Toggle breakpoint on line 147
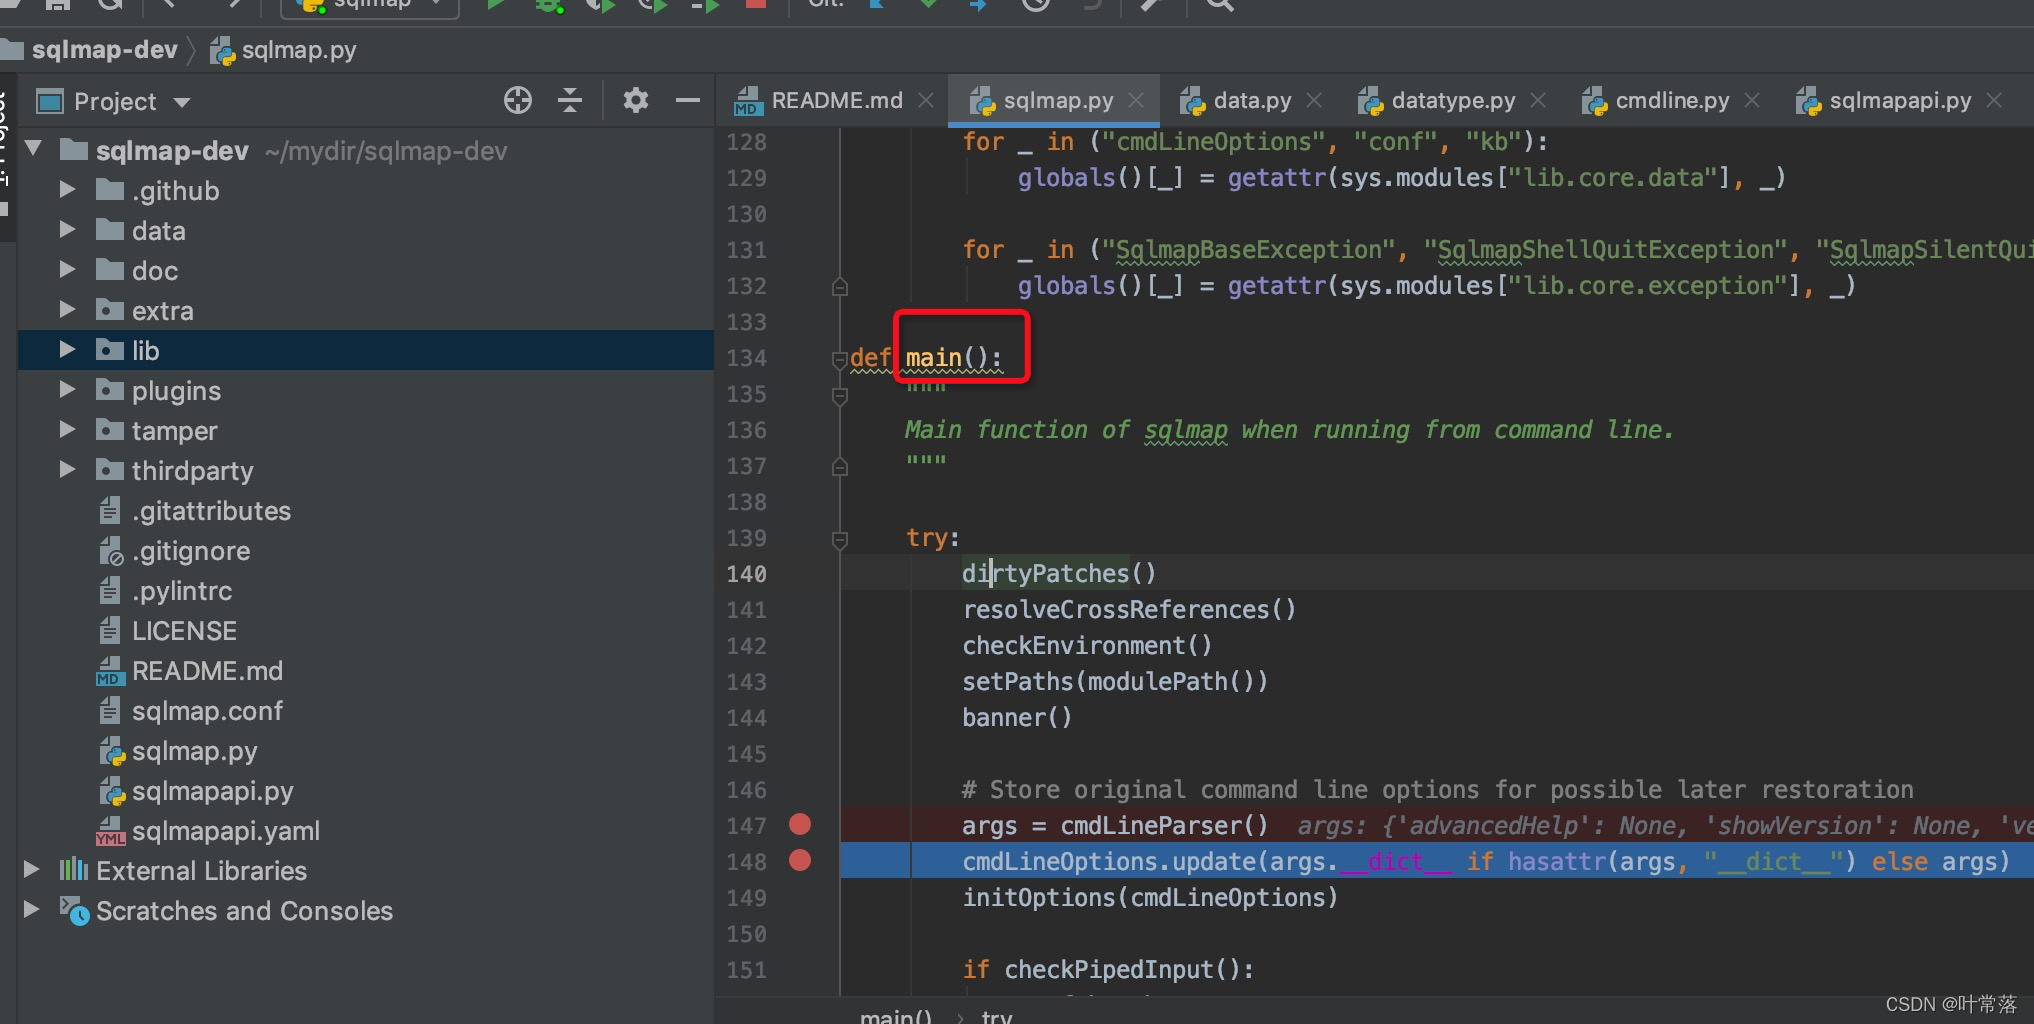The image size is (2034, 1024). (x=800, y=824)
